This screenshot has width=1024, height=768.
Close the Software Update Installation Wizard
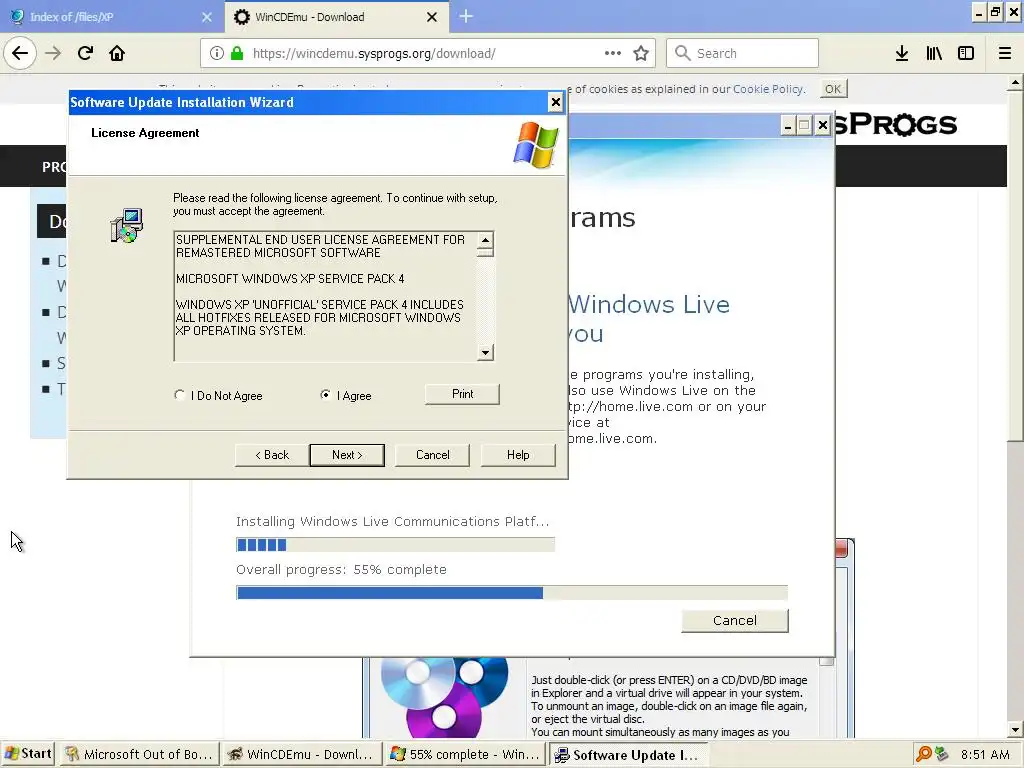555,102
